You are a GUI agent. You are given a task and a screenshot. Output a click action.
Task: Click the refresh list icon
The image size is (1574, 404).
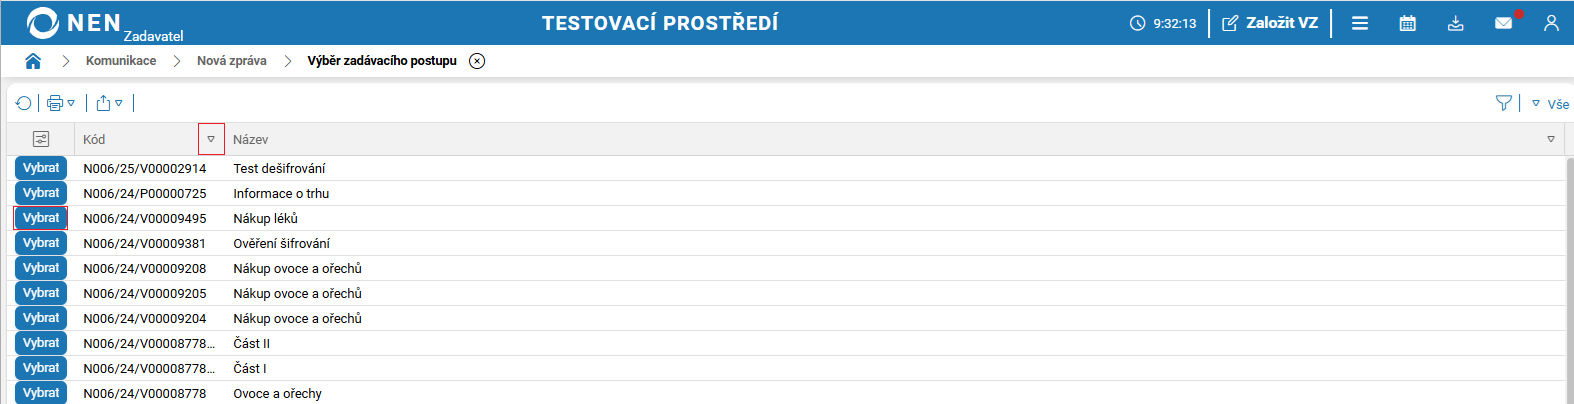[x=24, y=103]
